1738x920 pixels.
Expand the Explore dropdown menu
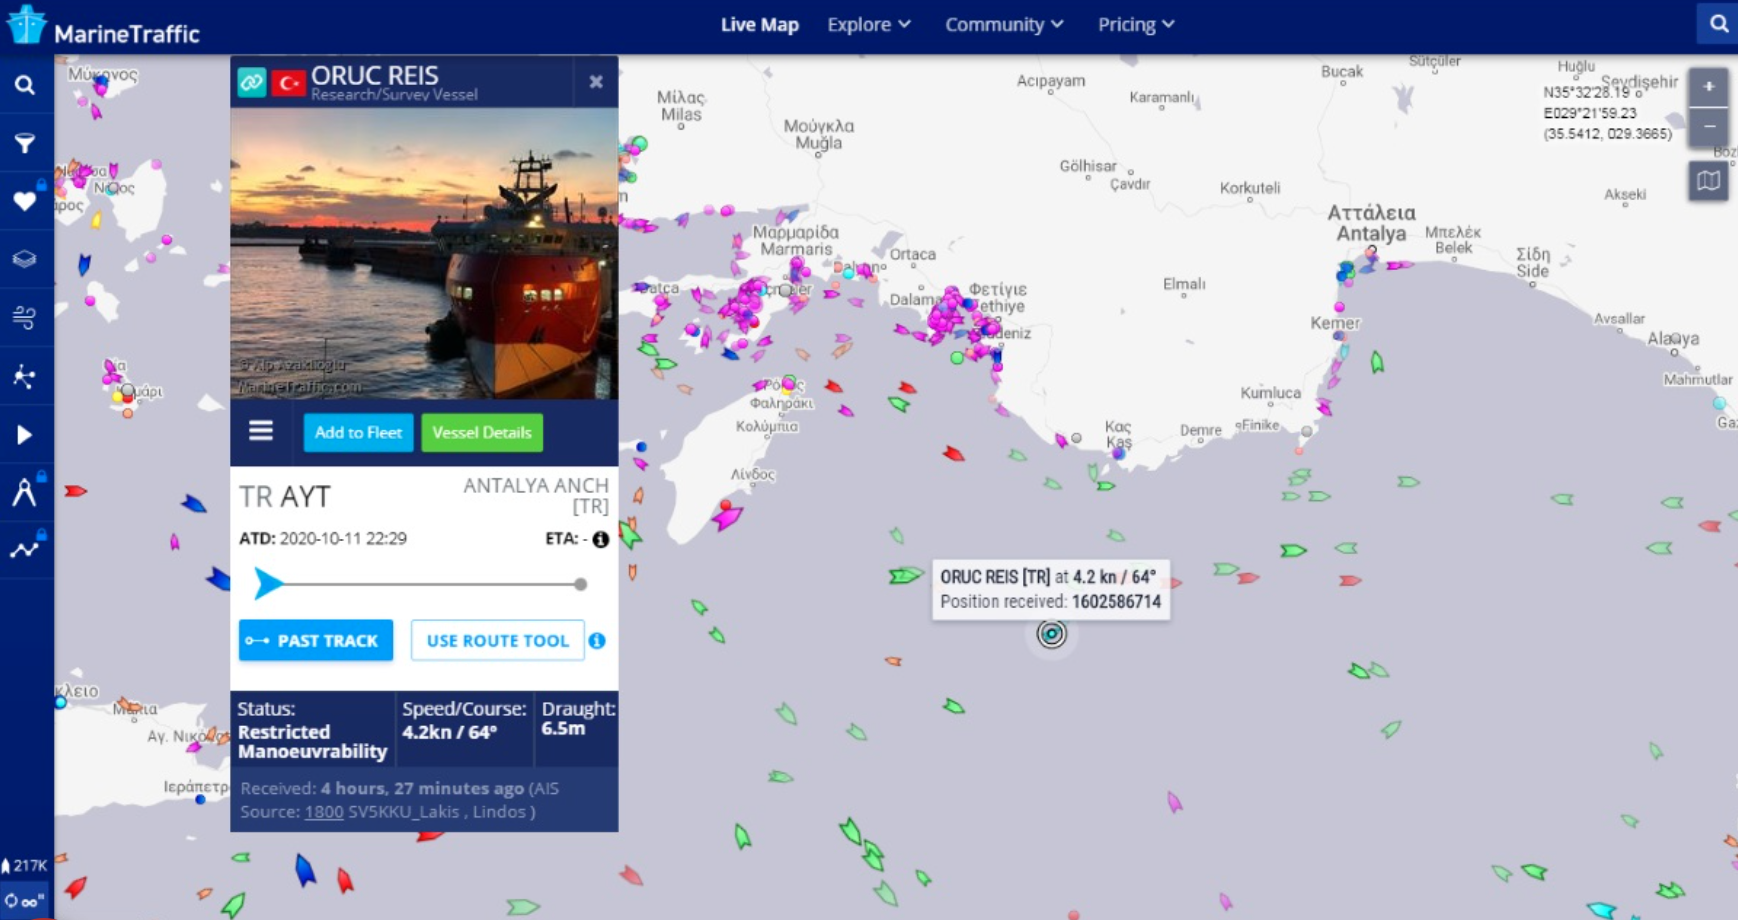pyautogui.click(x=868, y=25)
